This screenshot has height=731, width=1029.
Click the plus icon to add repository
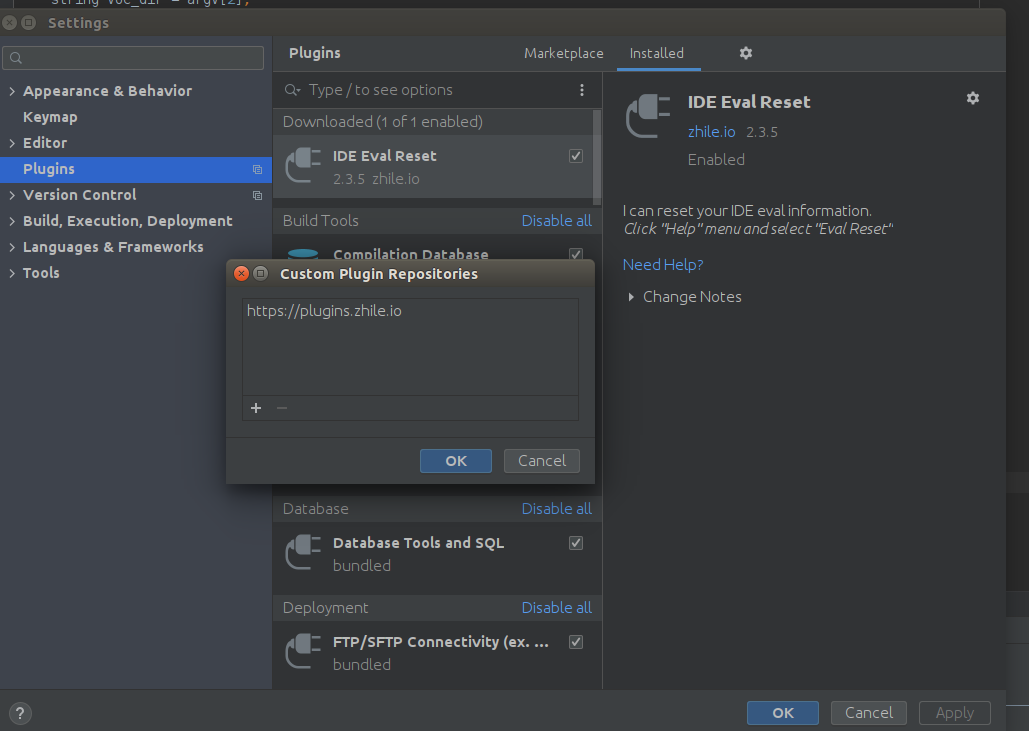[256, 408]
